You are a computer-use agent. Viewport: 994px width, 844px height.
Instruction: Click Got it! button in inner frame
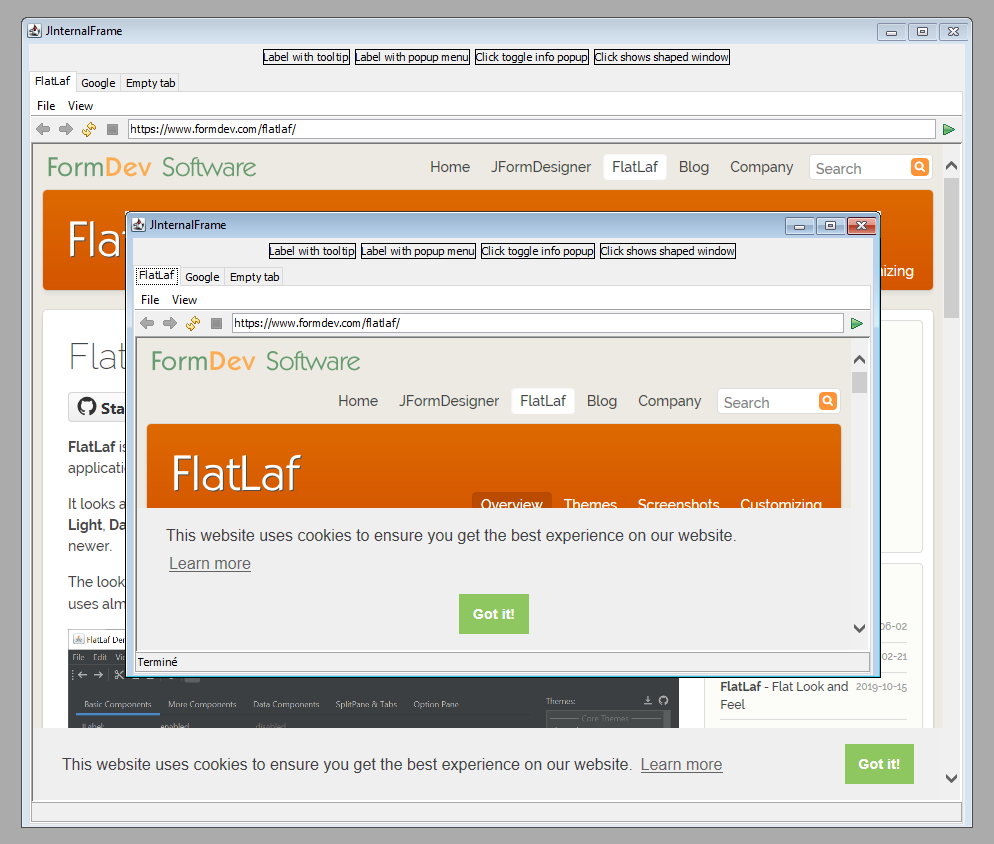pos(494,614)
